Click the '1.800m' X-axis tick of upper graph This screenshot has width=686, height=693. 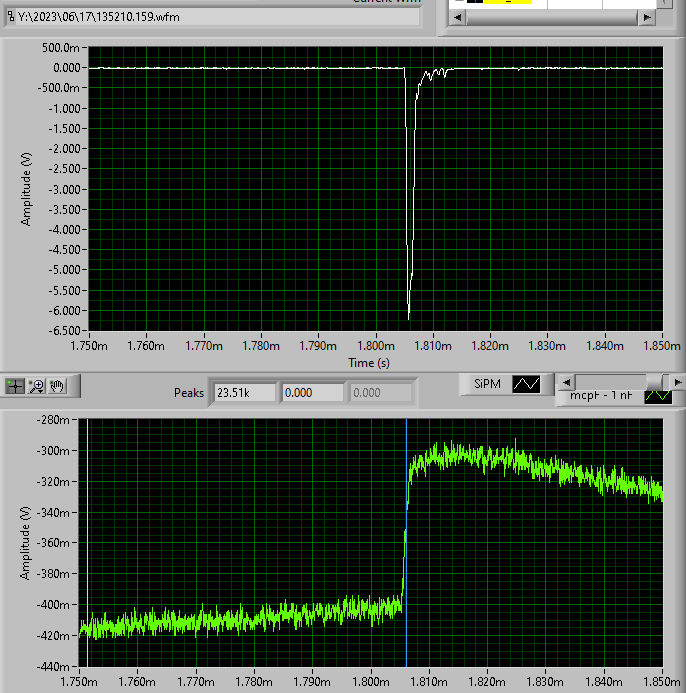click(376, 346)
